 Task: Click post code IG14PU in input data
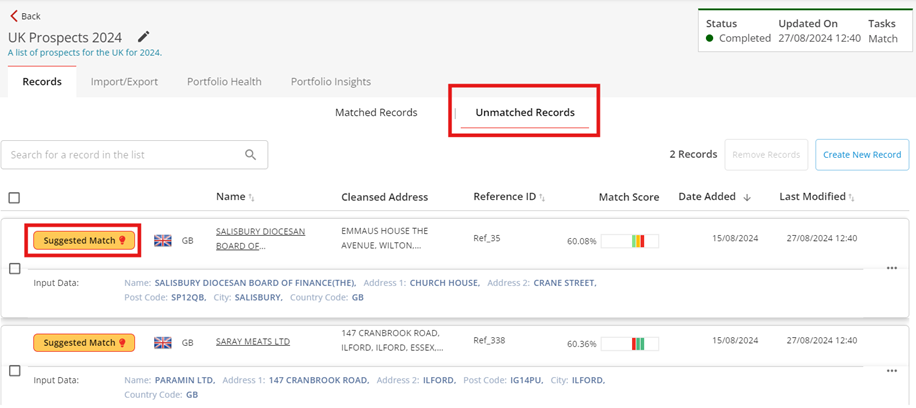[x=526, y=381]
